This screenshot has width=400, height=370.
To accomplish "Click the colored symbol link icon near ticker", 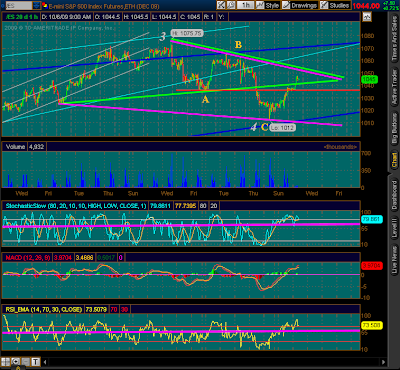I will pos(44,5).
